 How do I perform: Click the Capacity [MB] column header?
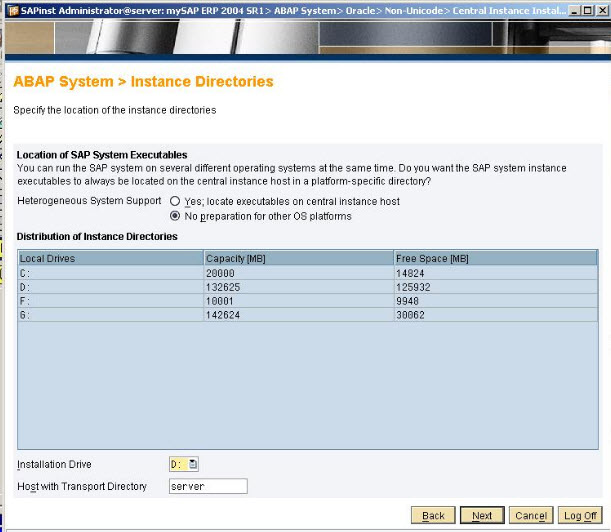[298, 258]
